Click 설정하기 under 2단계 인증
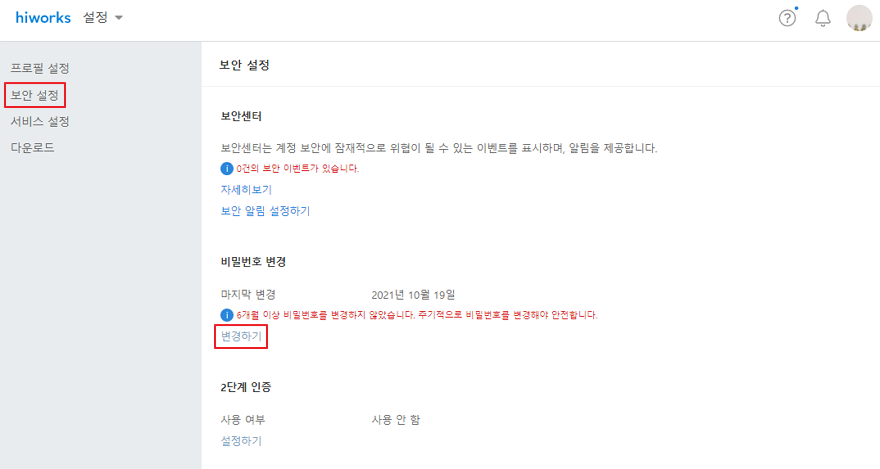The width and height of the screenshot is (880, 469). (241, 441)
